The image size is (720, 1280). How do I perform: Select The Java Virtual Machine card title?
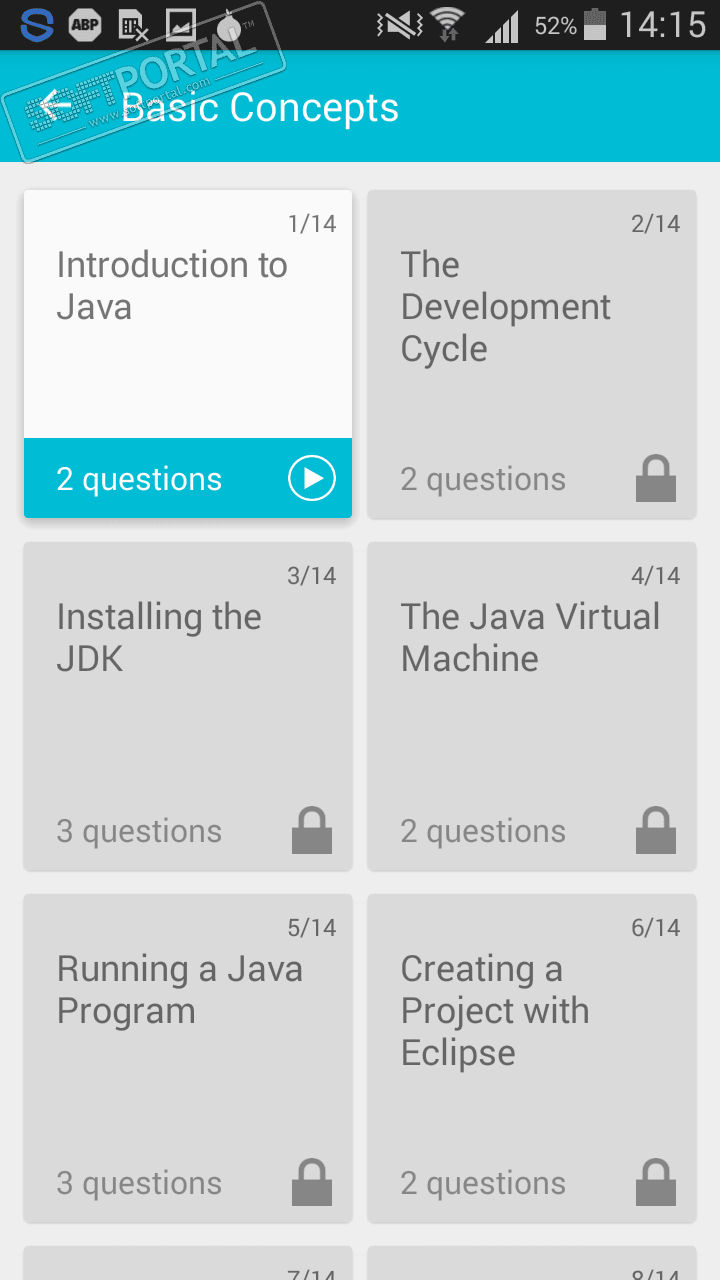point(530,638)
